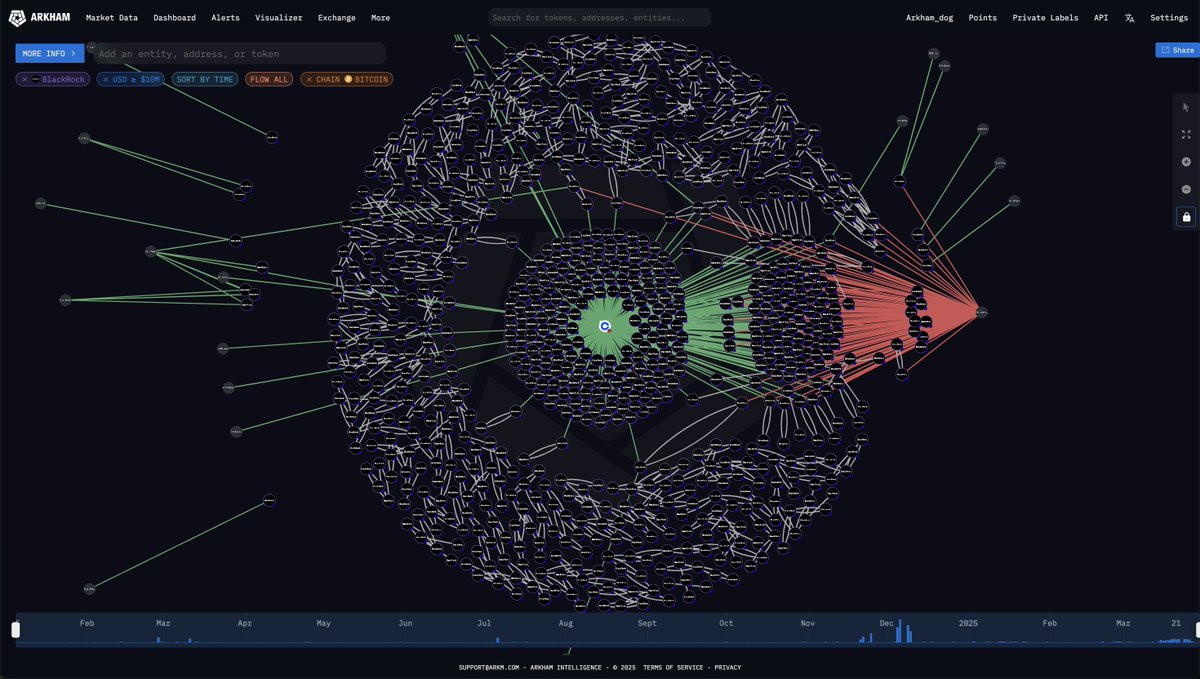Click the left timeline range handle
The width and height of the screenshot is (1200, 679).
coord(15,630)
